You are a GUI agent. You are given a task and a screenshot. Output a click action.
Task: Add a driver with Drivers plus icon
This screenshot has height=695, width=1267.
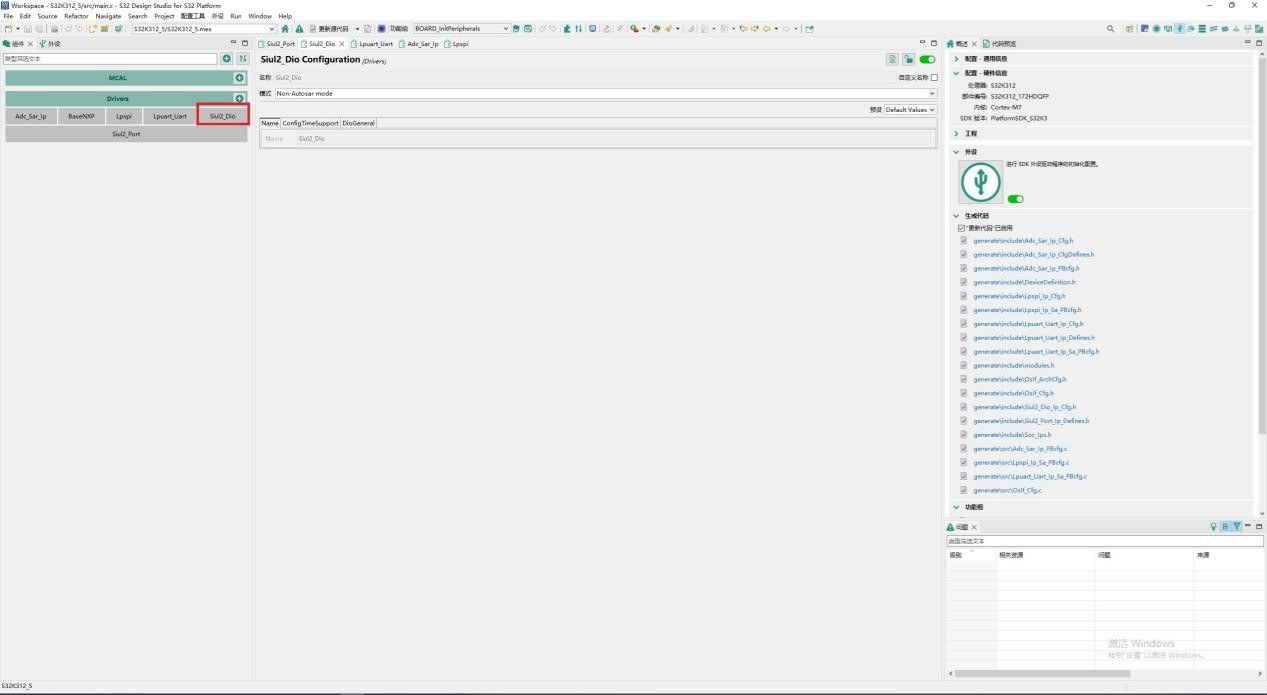pos(240,99)
